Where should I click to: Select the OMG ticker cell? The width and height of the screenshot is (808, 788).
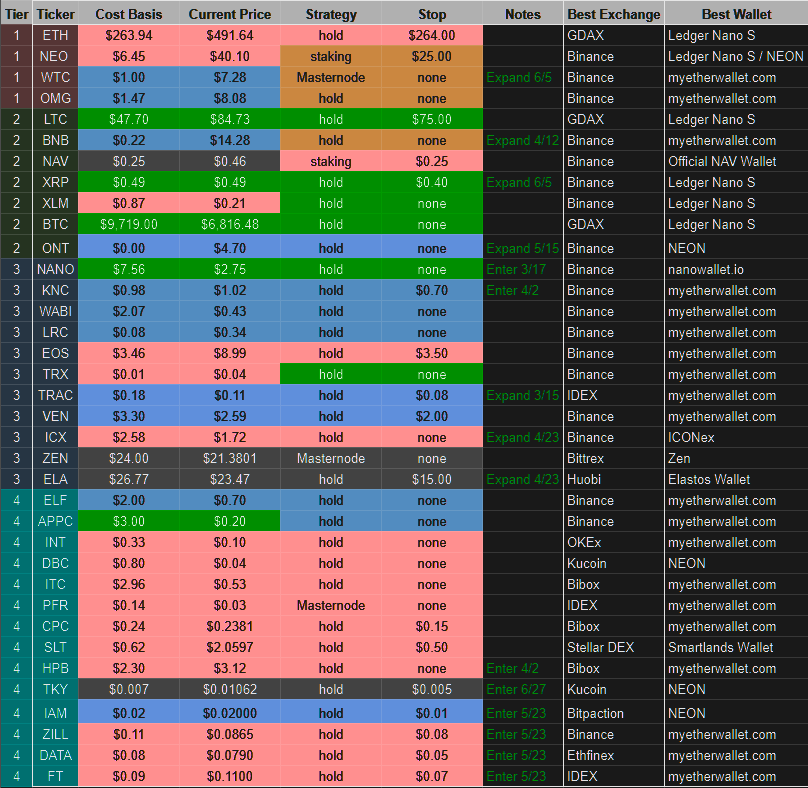[x=55, y=98]
